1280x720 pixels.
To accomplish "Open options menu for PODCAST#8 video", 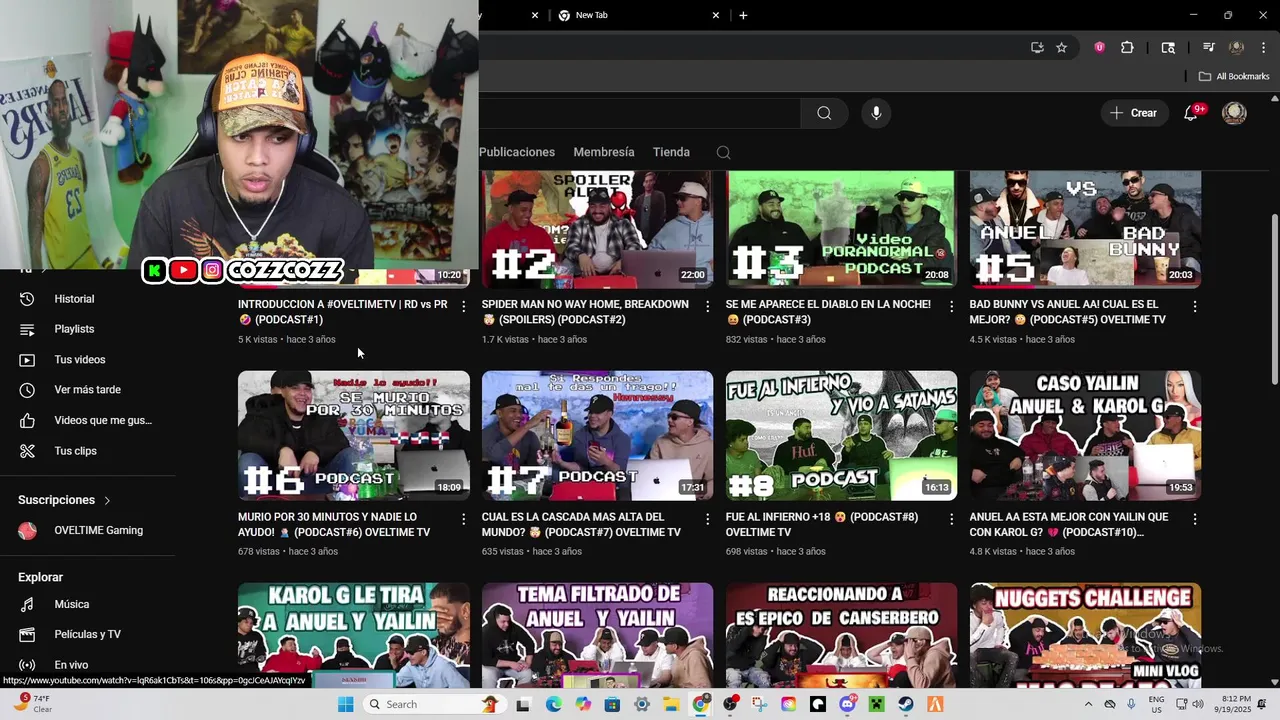I will pos(951,519).
